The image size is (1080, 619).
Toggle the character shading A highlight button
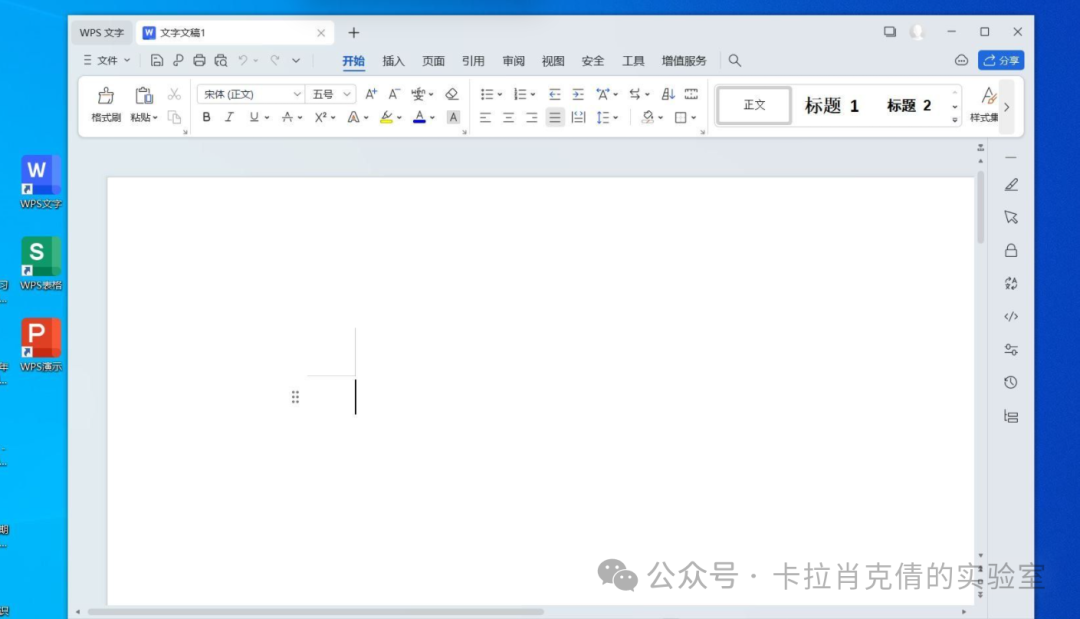click(452, 117)
